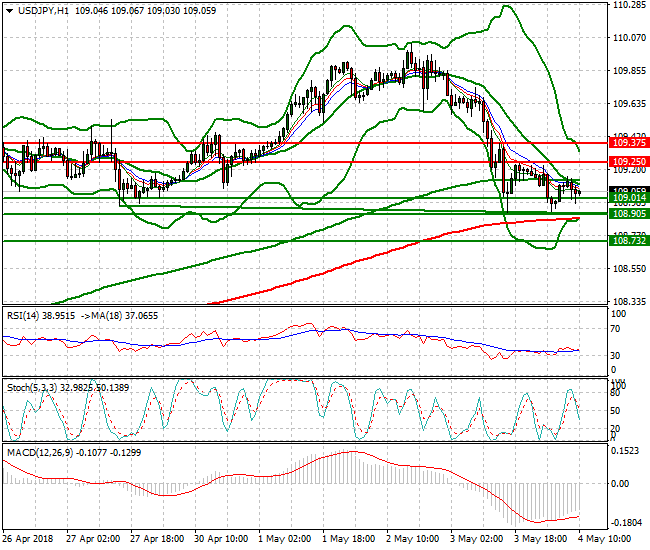
Task: Select the MACD scale value 0.1523
Action: coord(625,451)
